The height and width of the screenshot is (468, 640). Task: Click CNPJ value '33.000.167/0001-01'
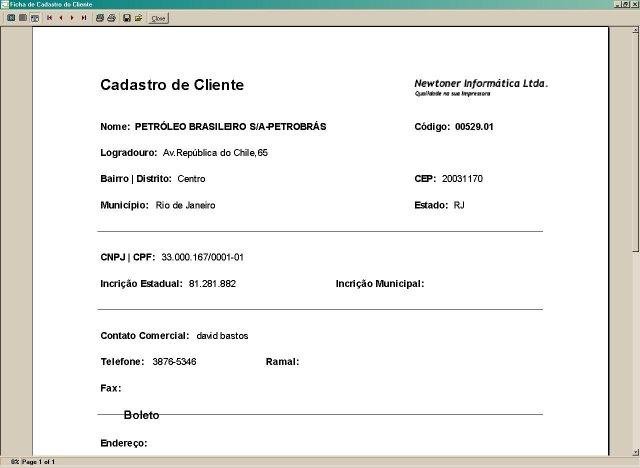202,257
